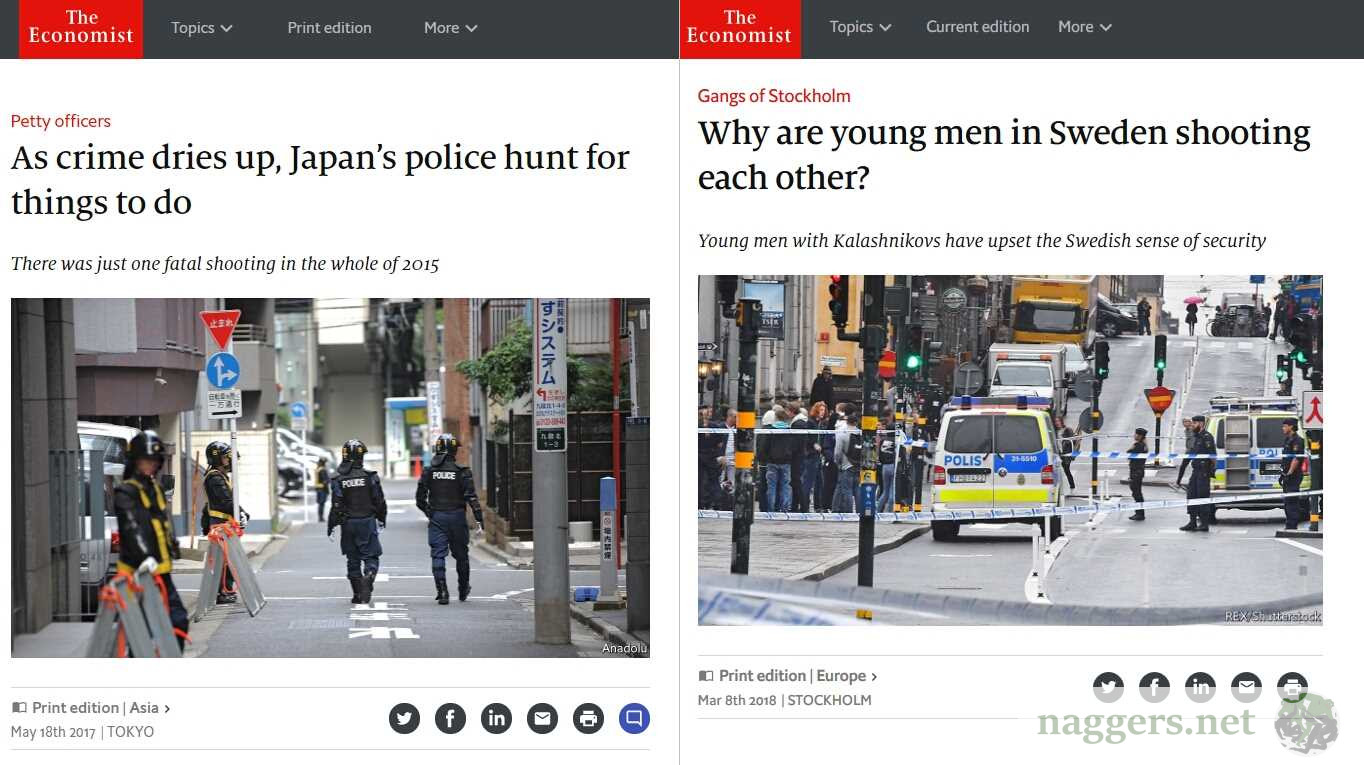1364x765 pixels.
Task: Share Japan article on Twitter
Action: pyautogui.click(x=404, y=718)
